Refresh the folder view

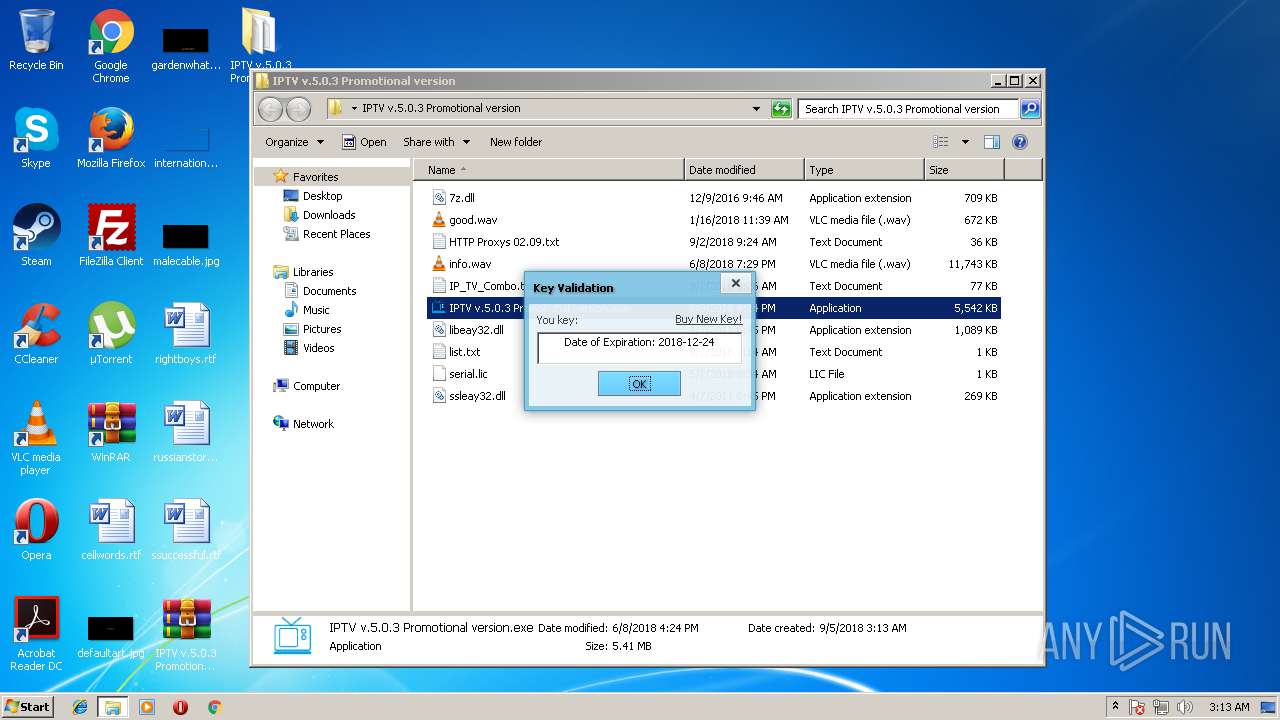[781, 109]
